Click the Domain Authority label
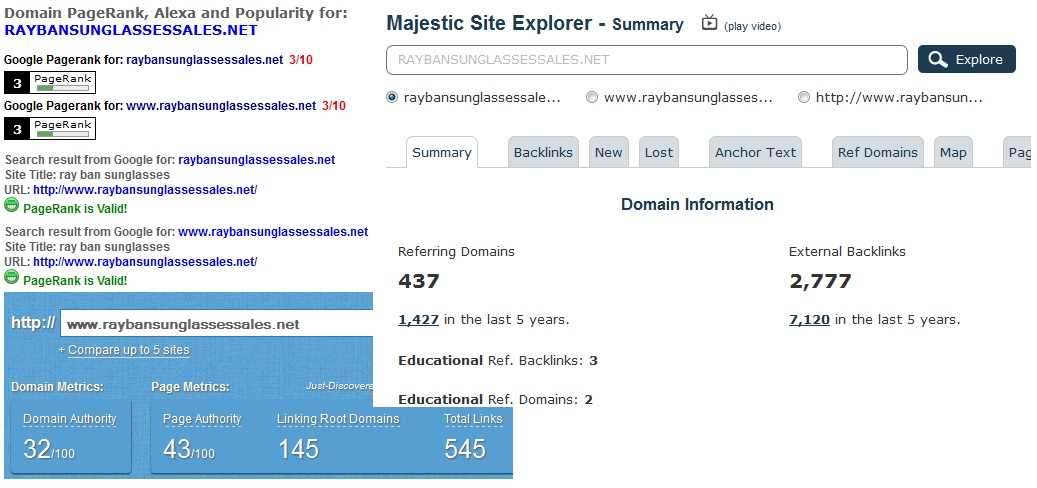The image size is (1037, 488). point(69,419)
